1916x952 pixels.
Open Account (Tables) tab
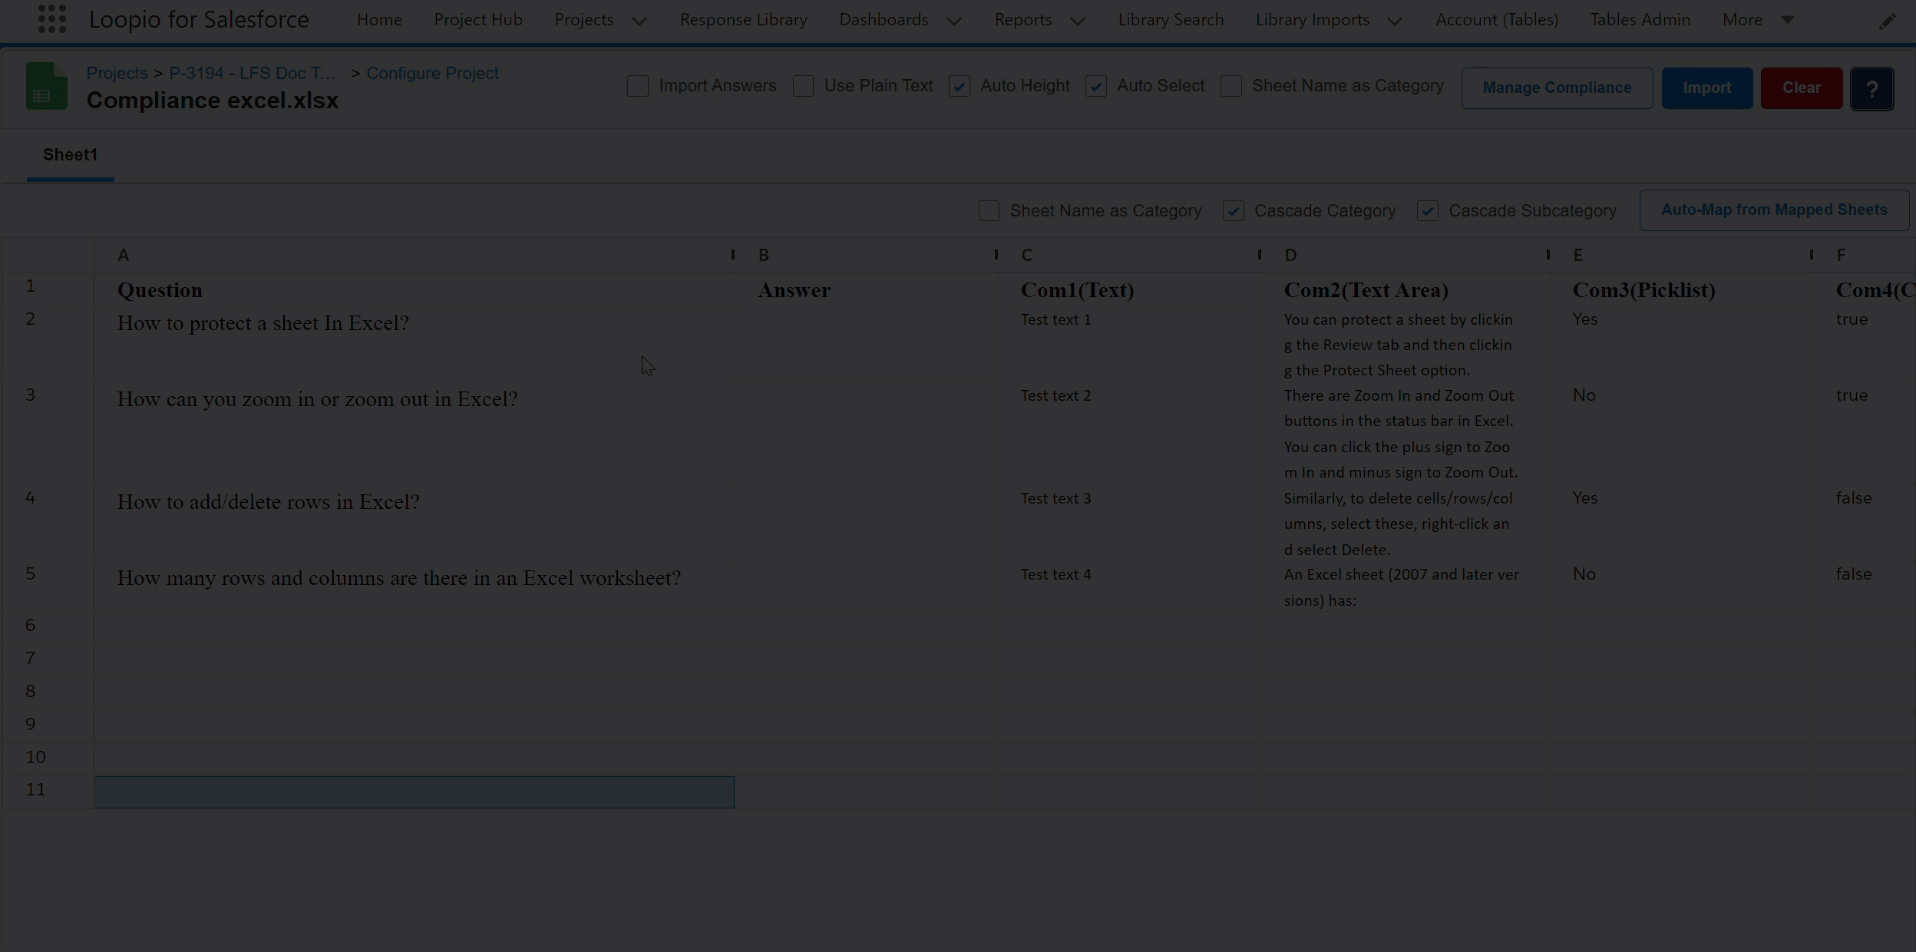tap(1496, 20)
